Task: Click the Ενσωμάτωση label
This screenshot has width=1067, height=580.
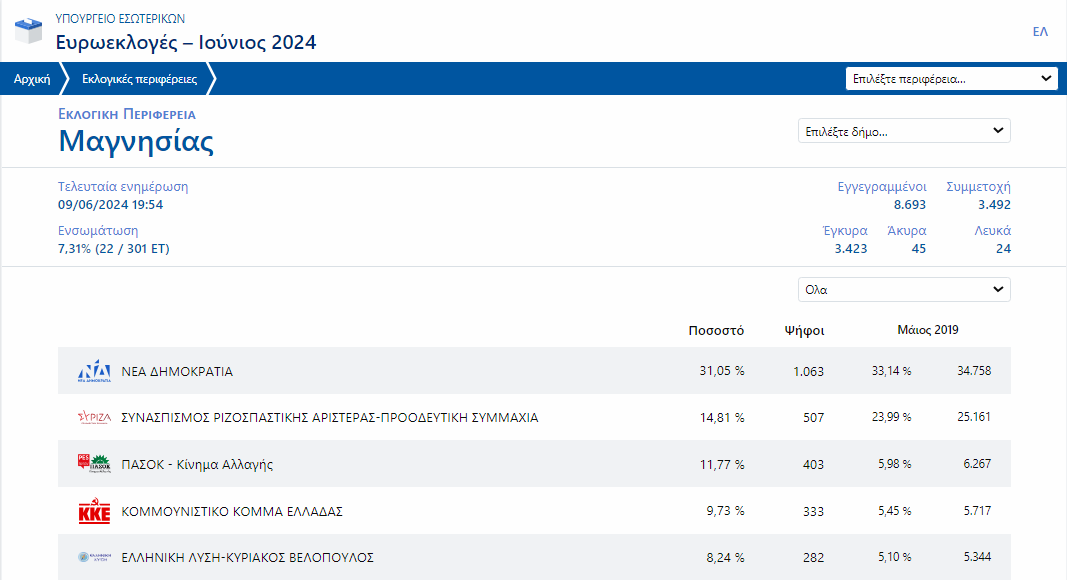Action: click(98, 231)
